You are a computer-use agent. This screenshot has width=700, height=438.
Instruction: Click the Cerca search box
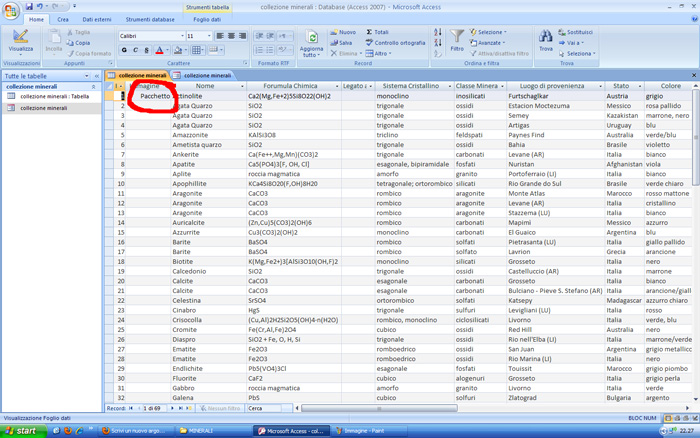264,408
